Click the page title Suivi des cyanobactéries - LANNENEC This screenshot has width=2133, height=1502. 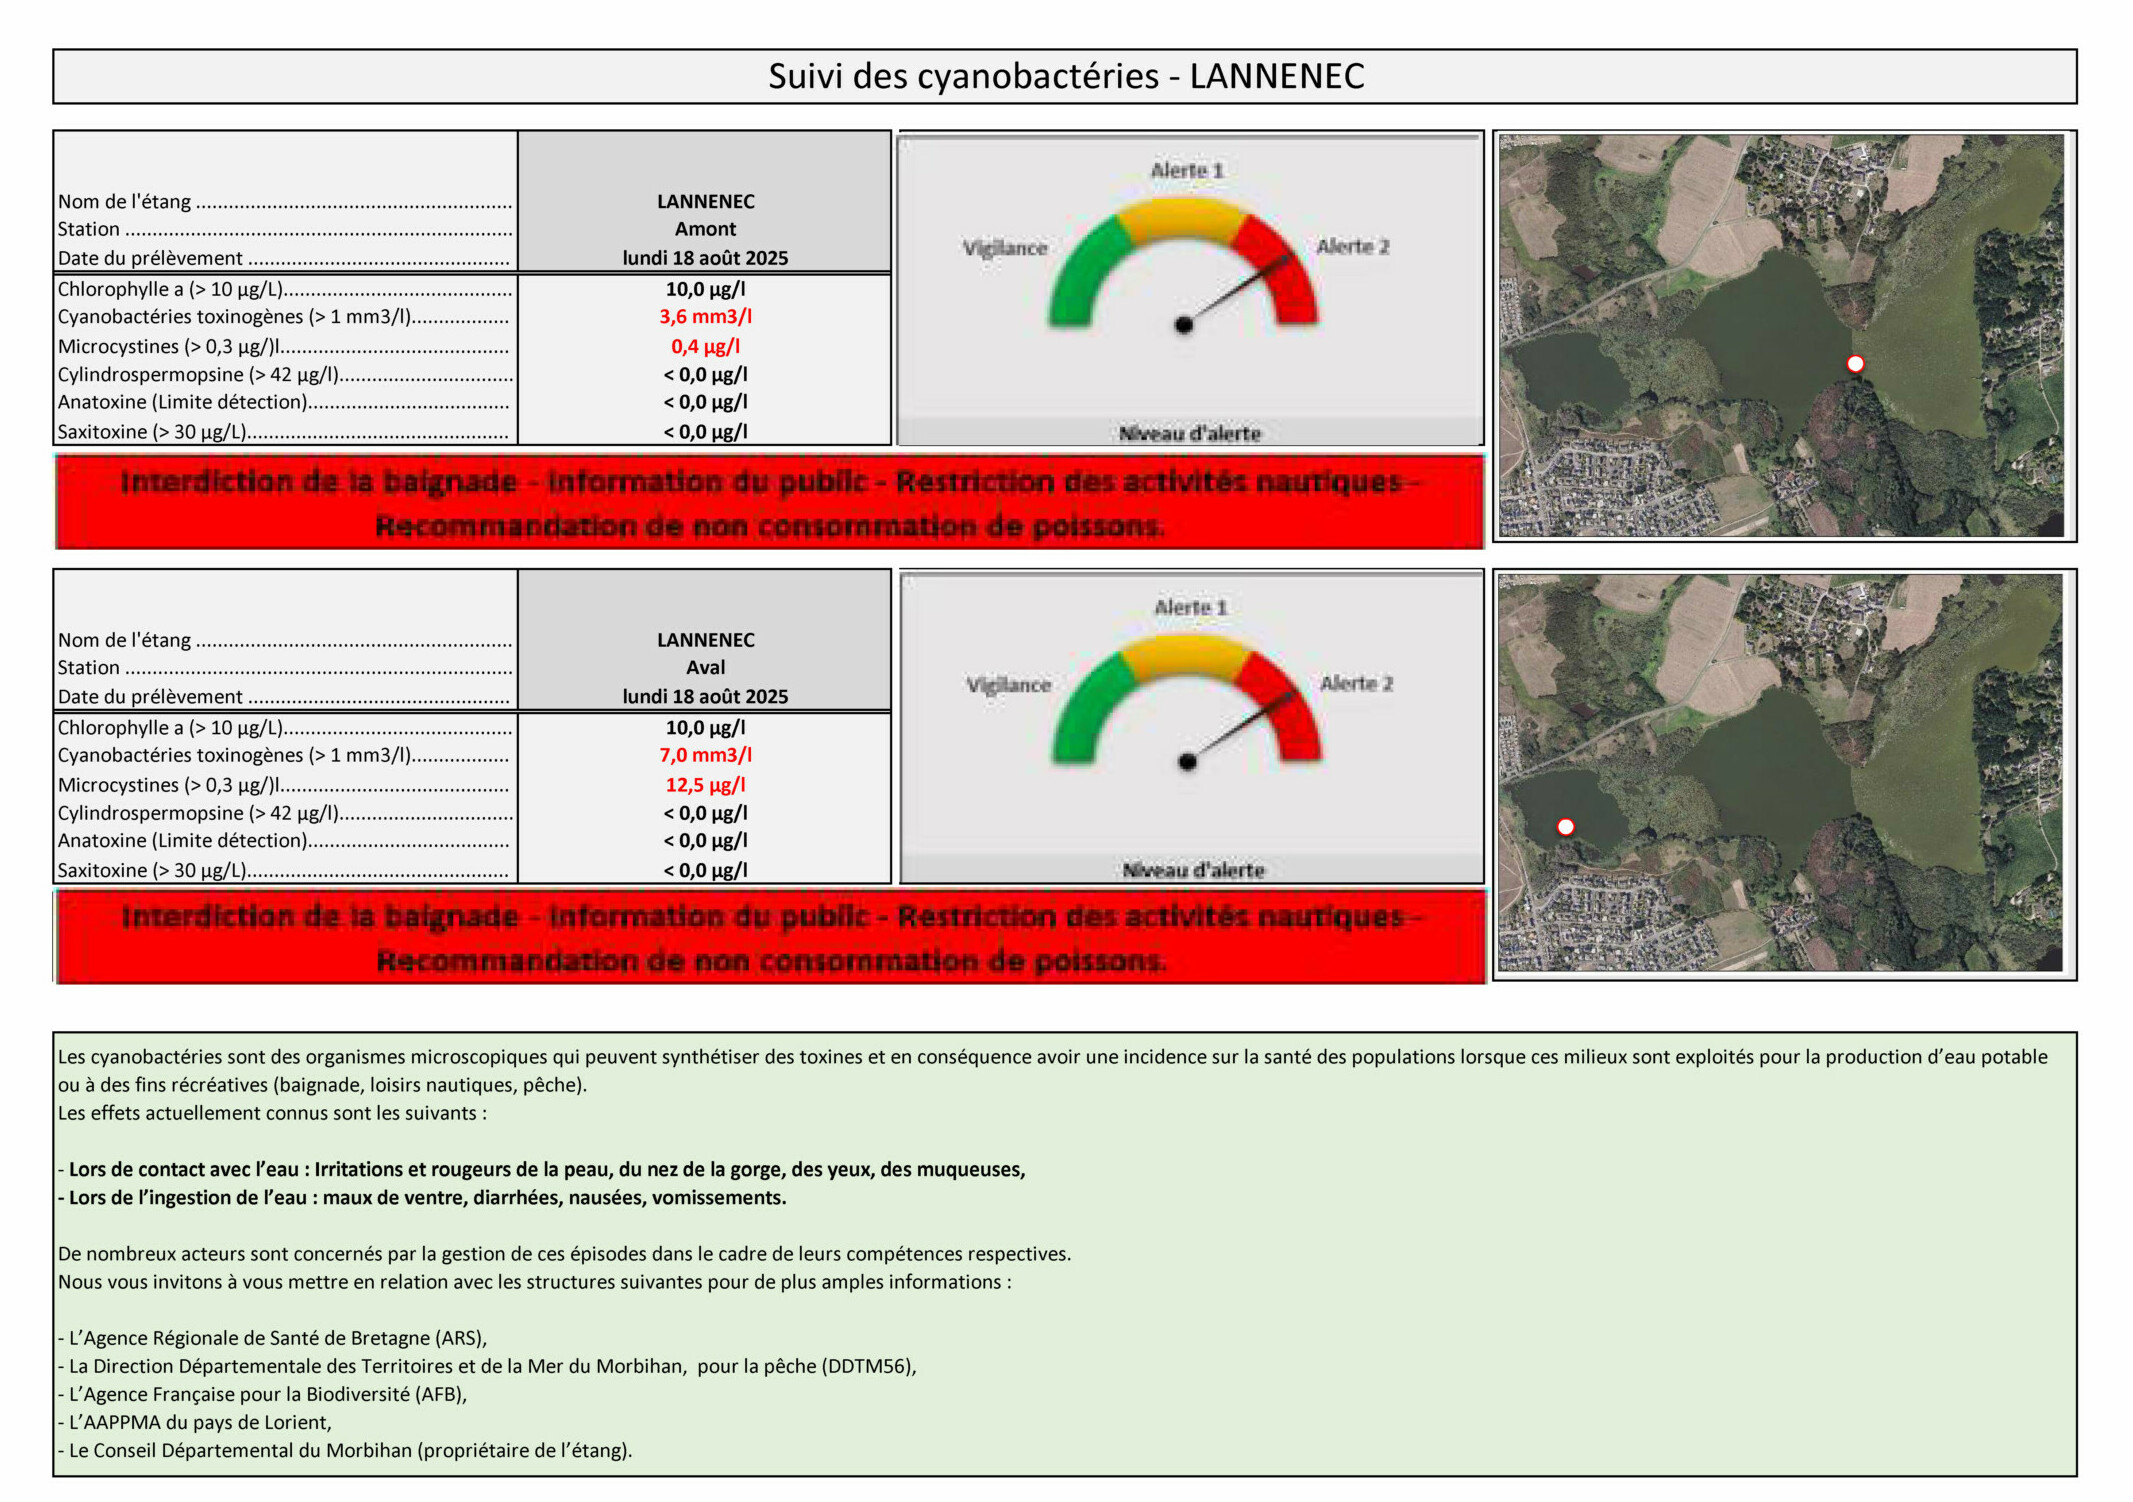pyautogui.click(x=1065, y=76)
